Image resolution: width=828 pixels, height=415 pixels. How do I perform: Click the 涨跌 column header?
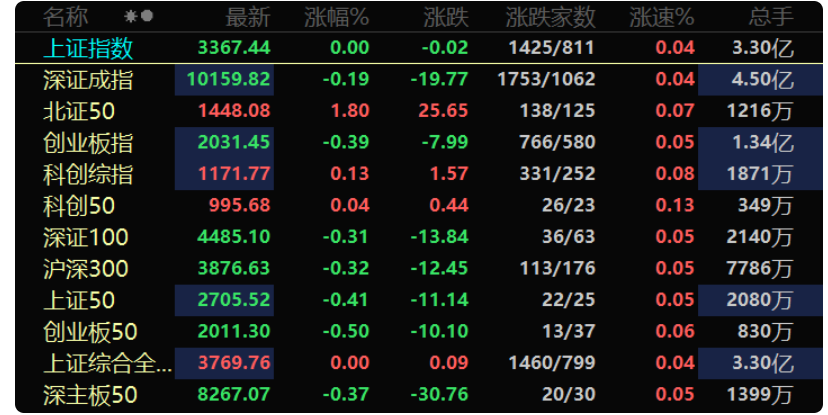[446, 17]
